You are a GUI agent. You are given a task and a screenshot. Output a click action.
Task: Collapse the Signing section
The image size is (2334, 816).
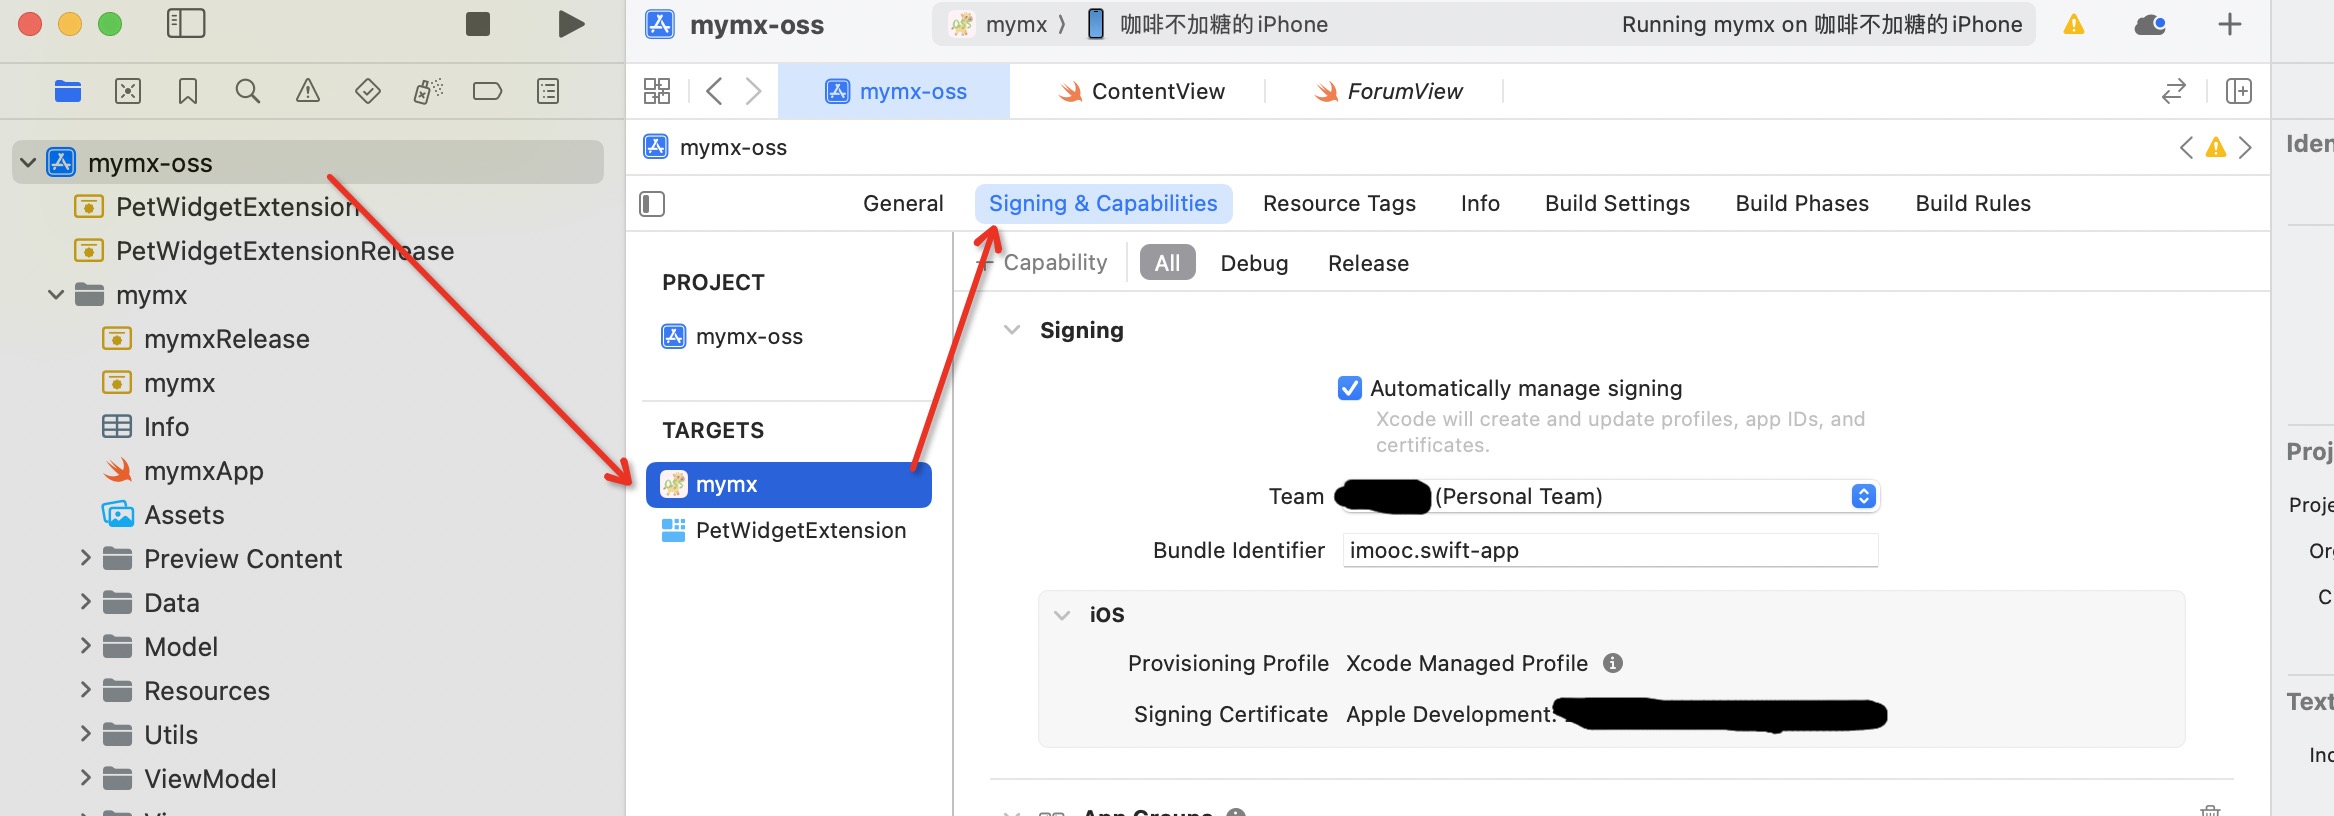(x=1012, y=330)
